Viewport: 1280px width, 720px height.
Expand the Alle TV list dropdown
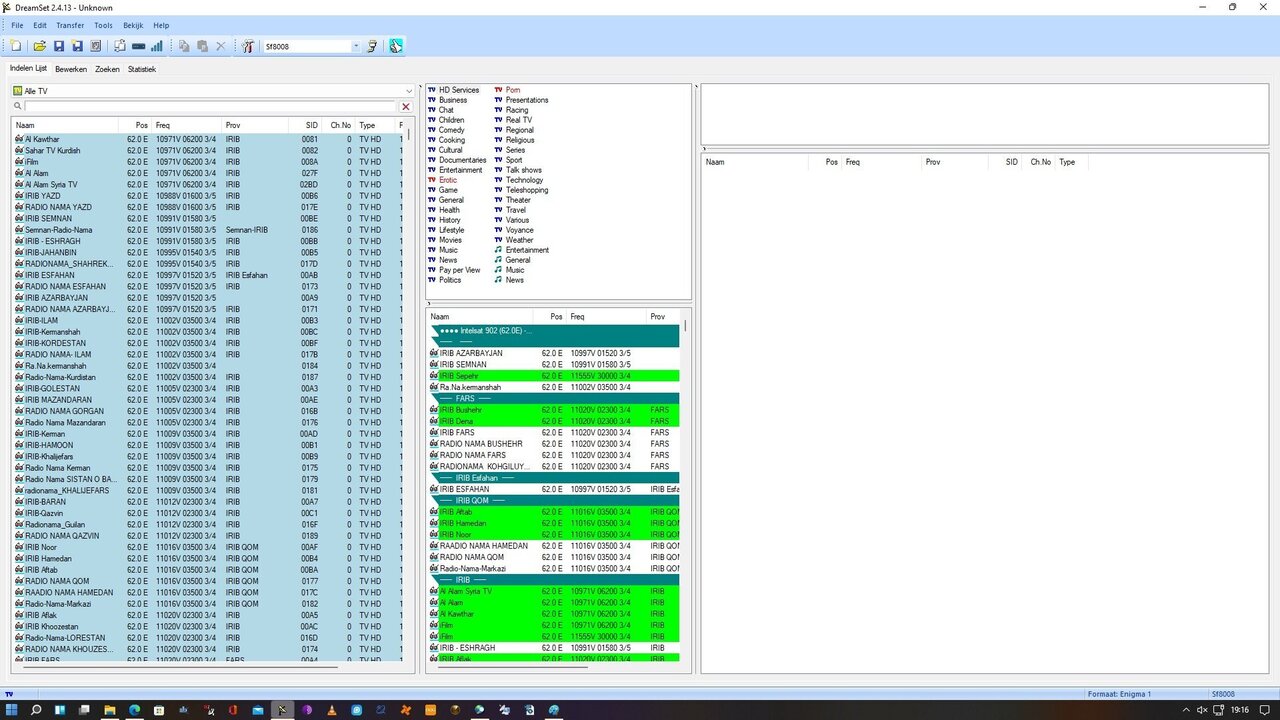tap(408, 91)
